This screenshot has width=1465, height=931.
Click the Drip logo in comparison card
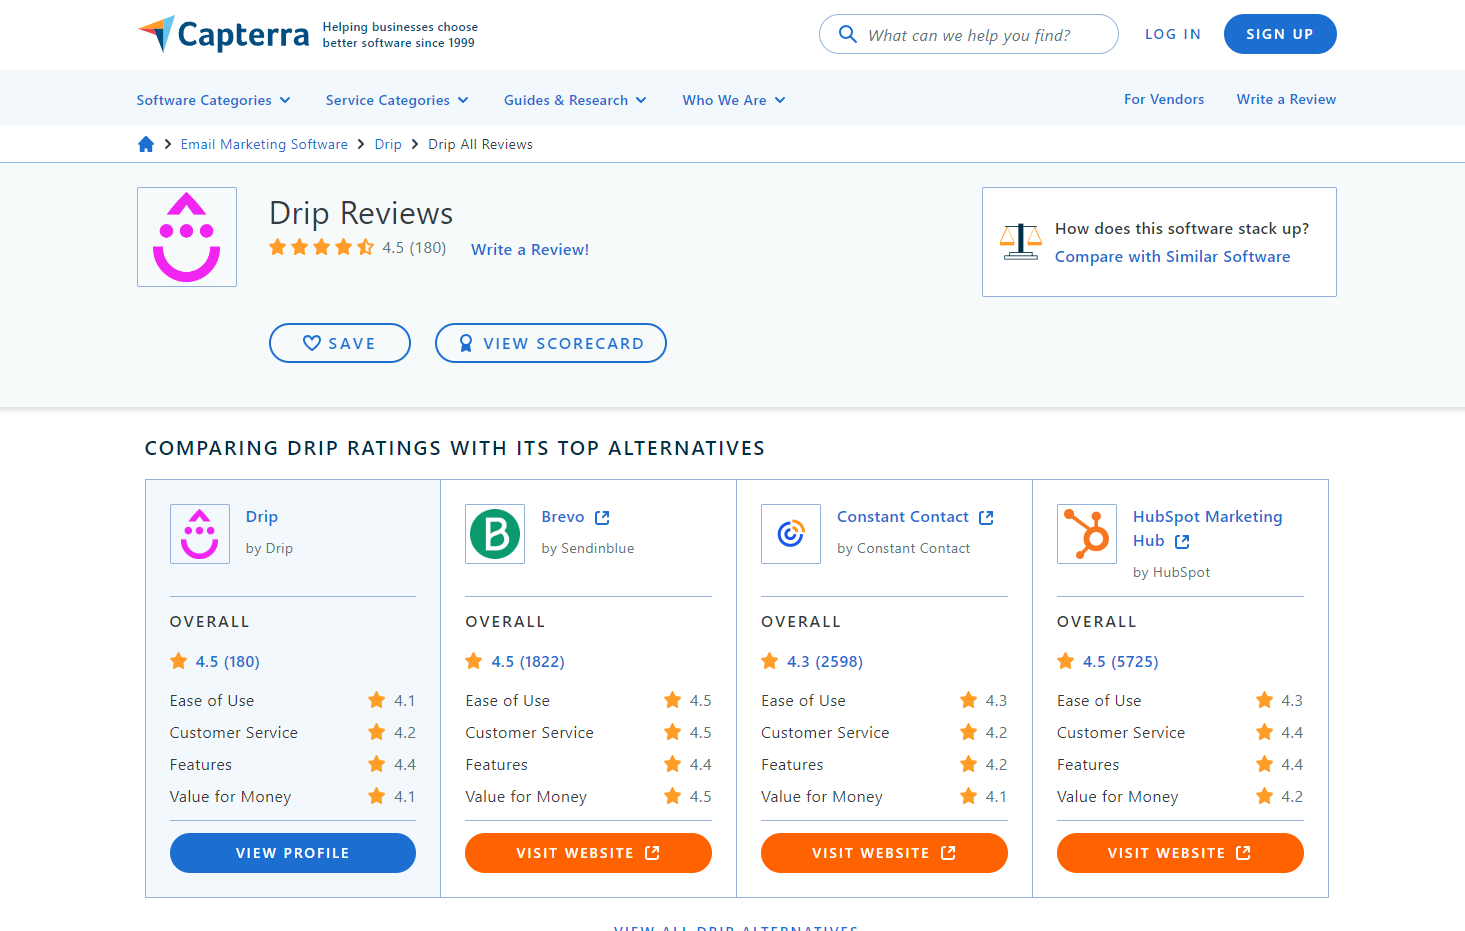click(200, 534)
